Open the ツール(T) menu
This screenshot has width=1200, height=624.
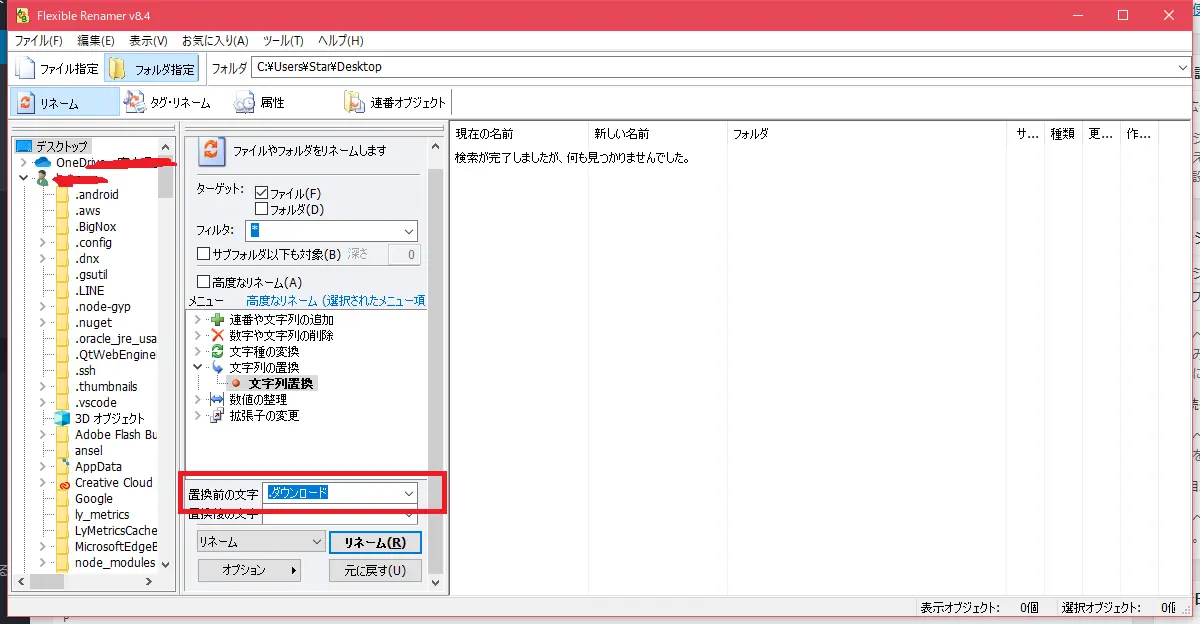pos(283,41)
